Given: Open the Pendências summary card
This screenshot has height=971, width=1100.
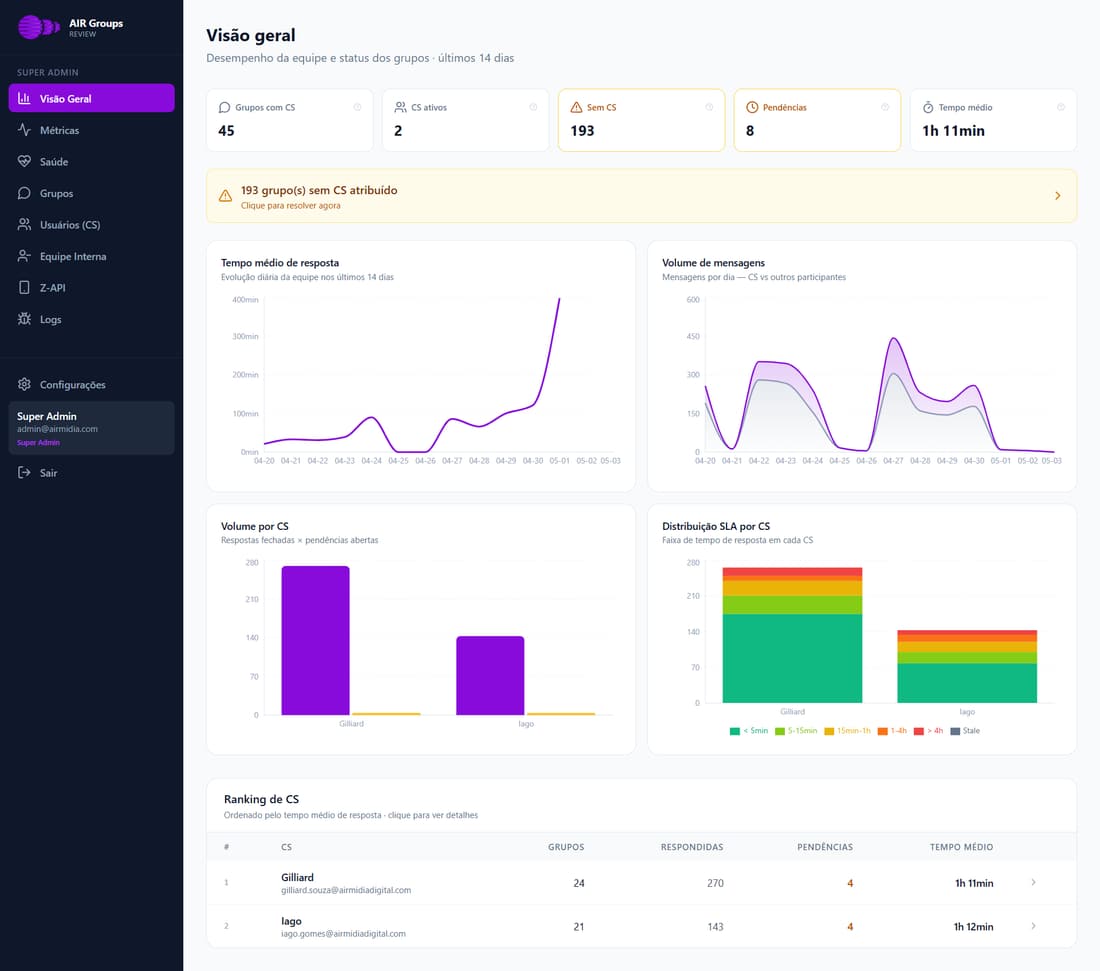Looking at the screenshot, I should pos(817,120).
